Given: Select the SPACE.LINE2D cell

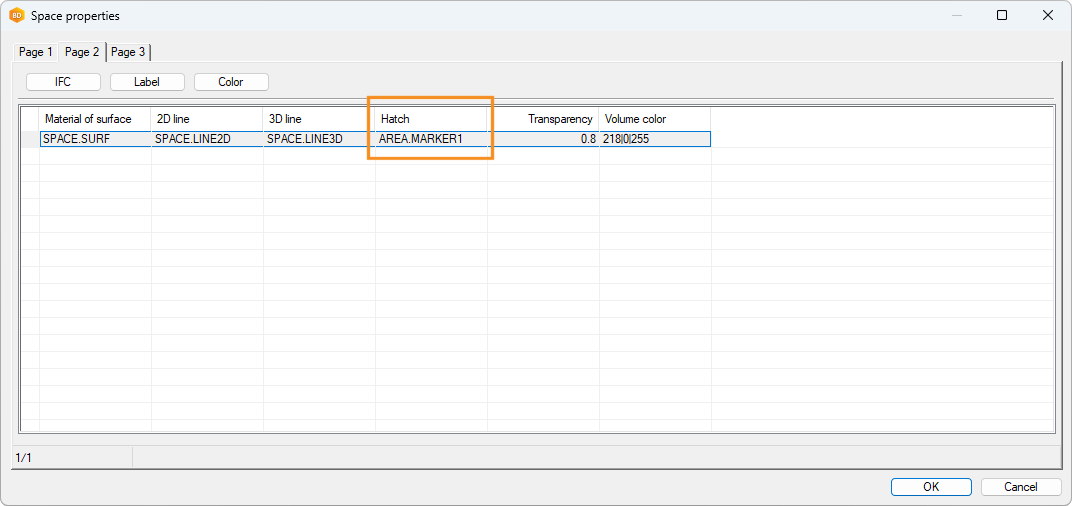Looking at the screenshot, I should [x=207, y=139].
